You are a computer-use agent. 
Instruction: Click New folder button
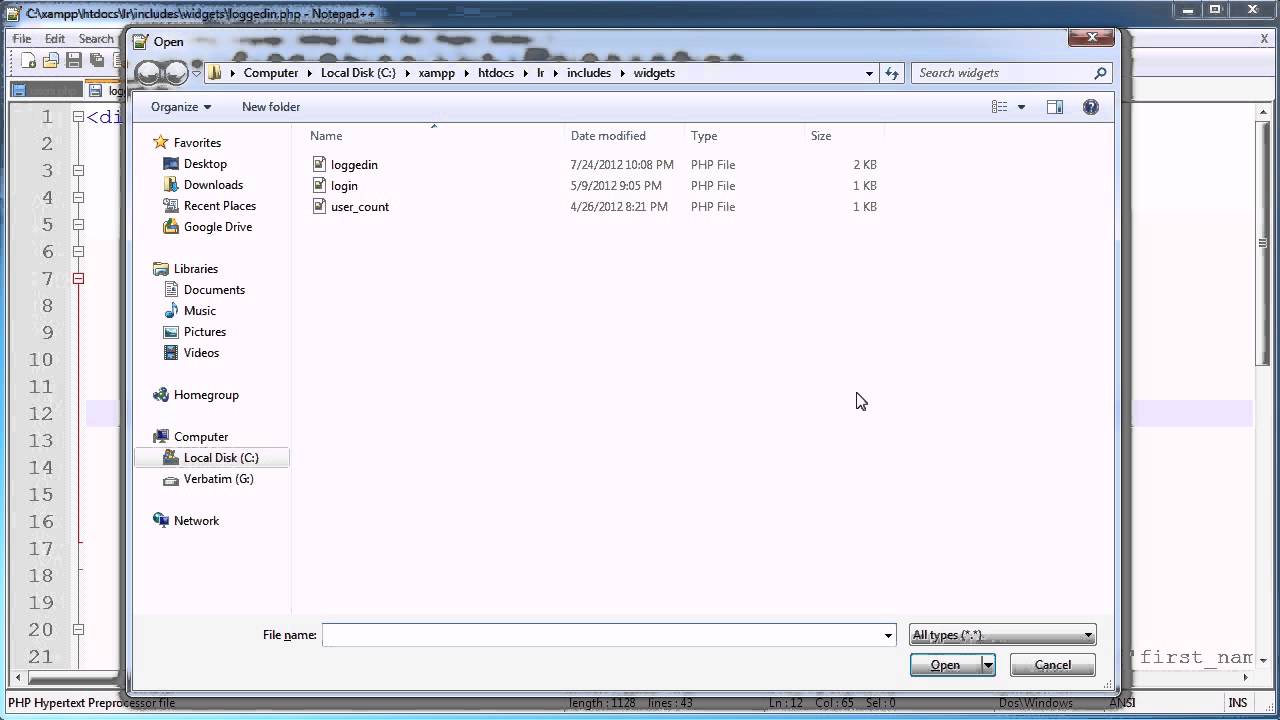point(271,107)
